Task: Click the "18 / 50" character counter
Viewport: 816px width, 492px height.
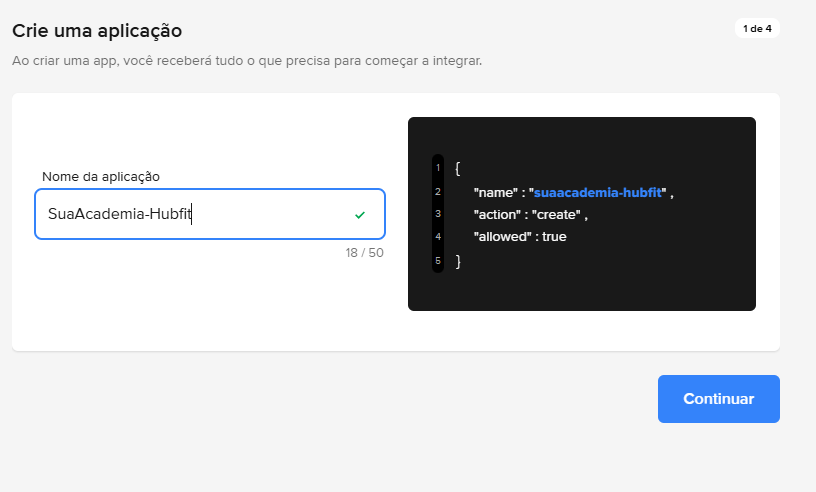Action: (x=364, y=253)
